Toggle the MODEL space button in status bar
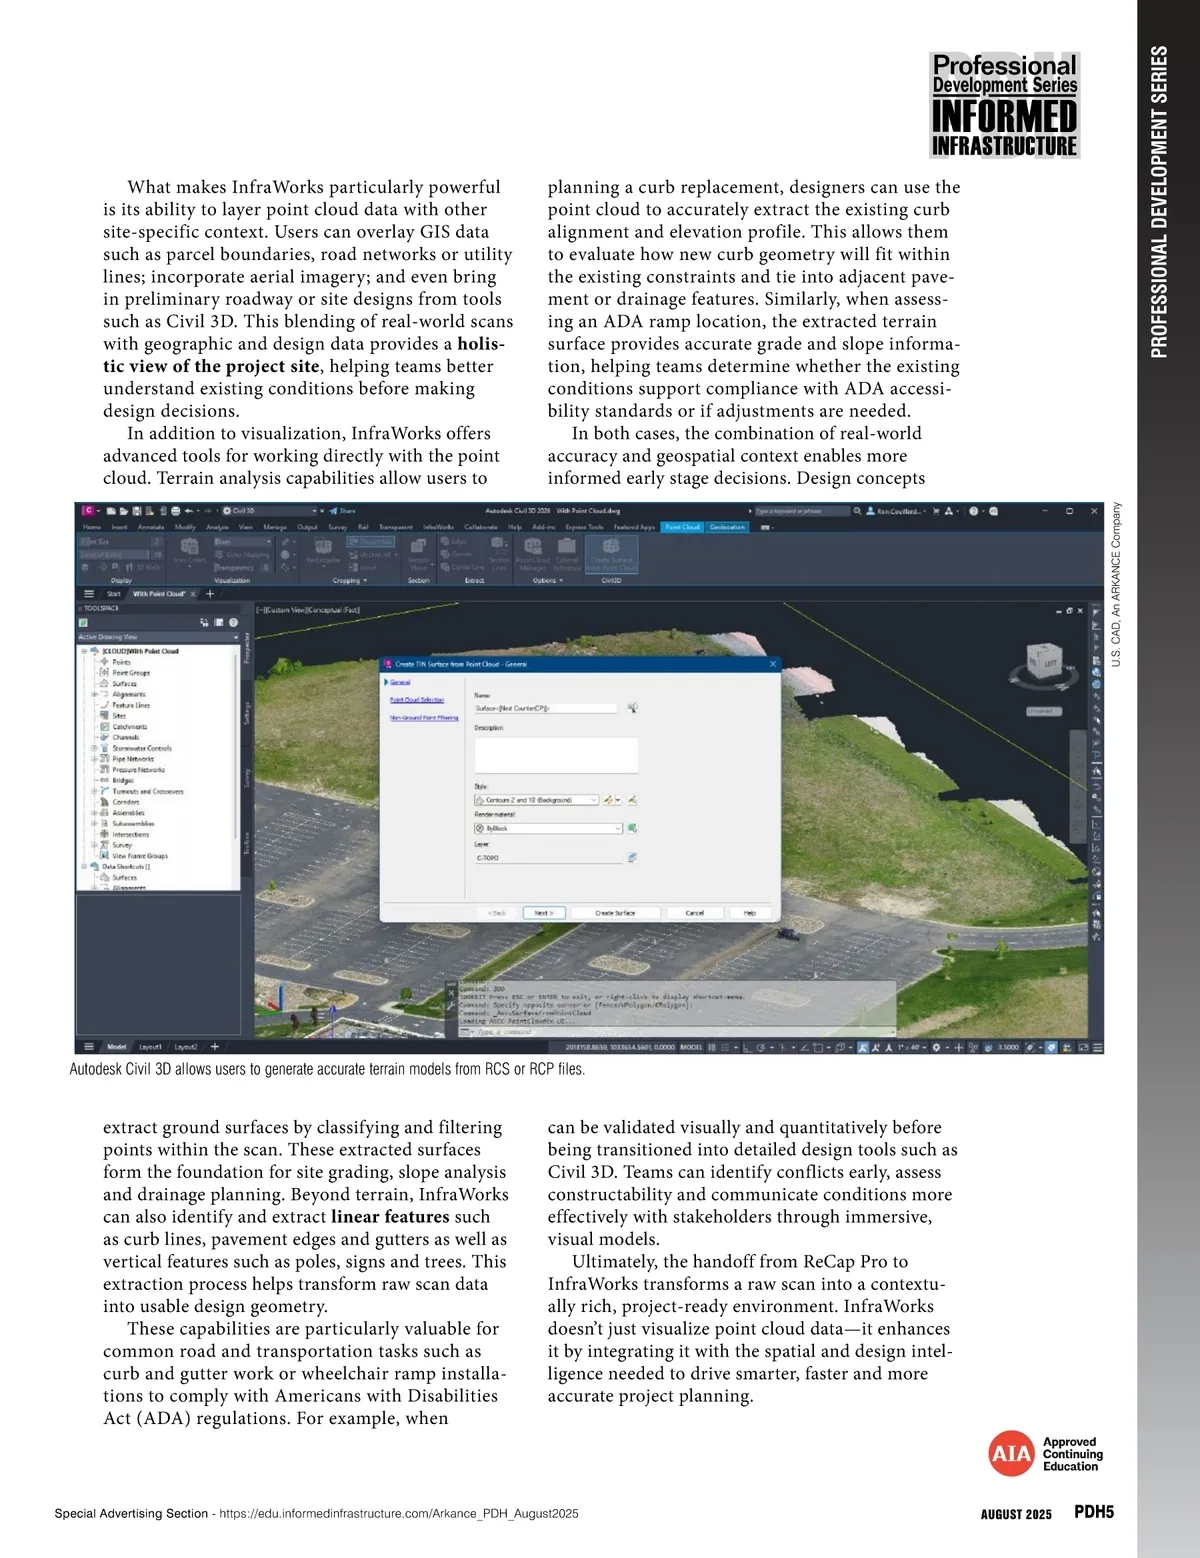Screen dimensions: 1200x1558 pos(691,1047)
